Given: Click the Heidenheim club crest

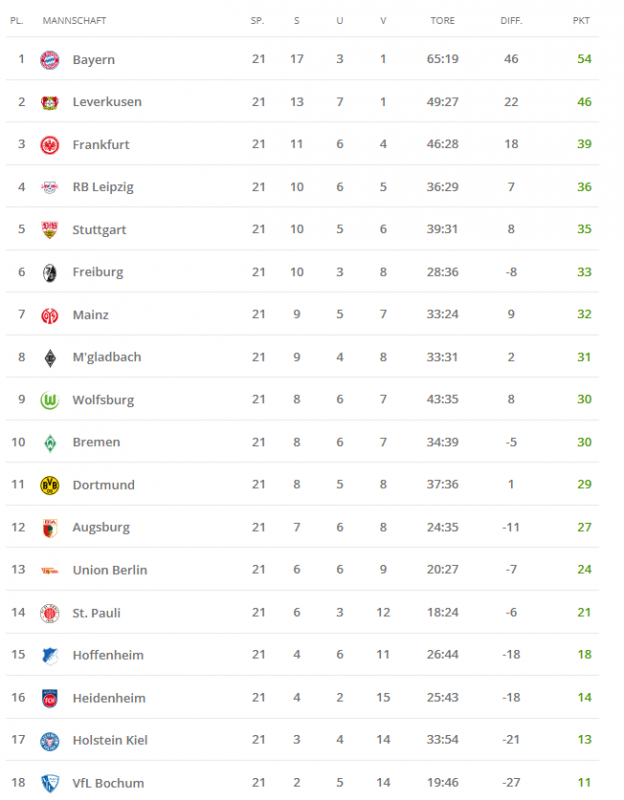Looking at the screenshot, I should [x=50, y=698].
